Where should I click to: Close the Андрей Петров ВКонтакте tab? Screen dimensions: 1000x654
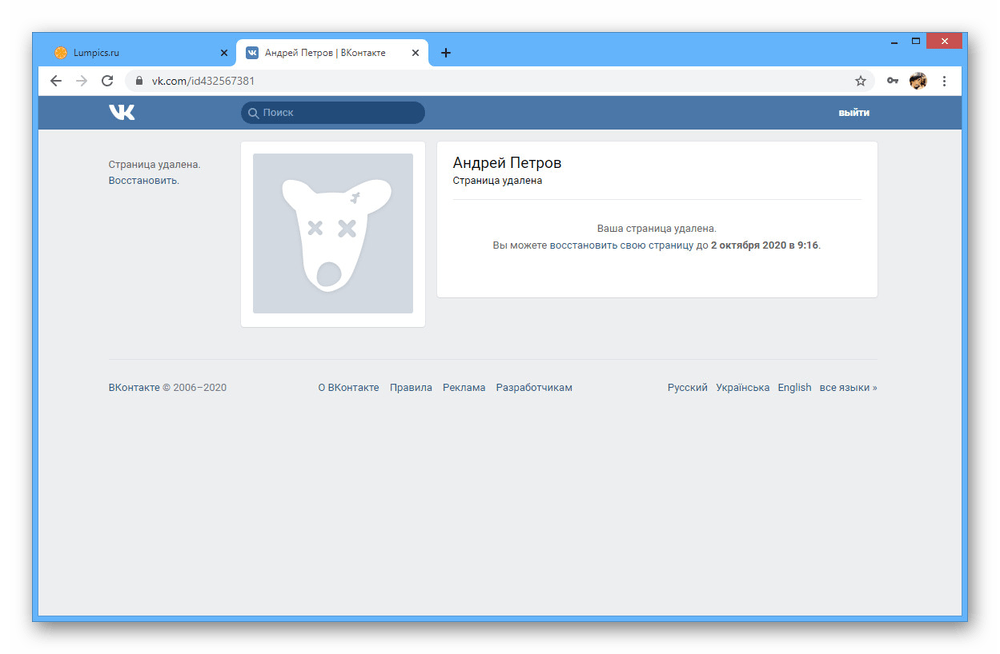coord(415,53)
